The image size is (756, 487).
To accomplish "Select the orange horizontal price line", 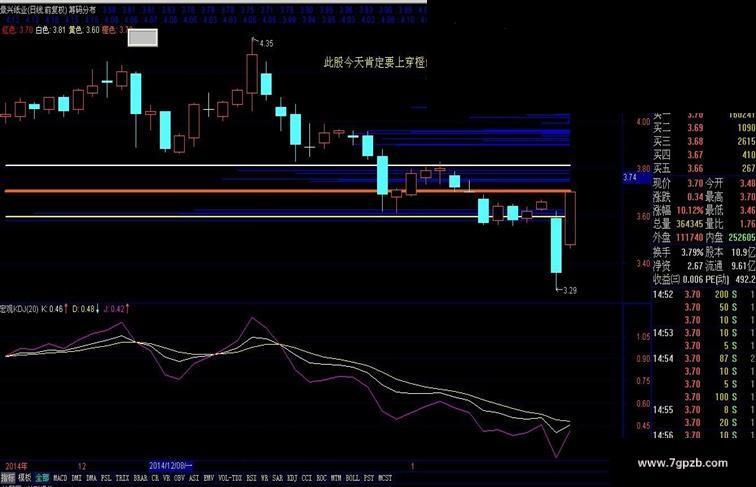I will (288, 191).
